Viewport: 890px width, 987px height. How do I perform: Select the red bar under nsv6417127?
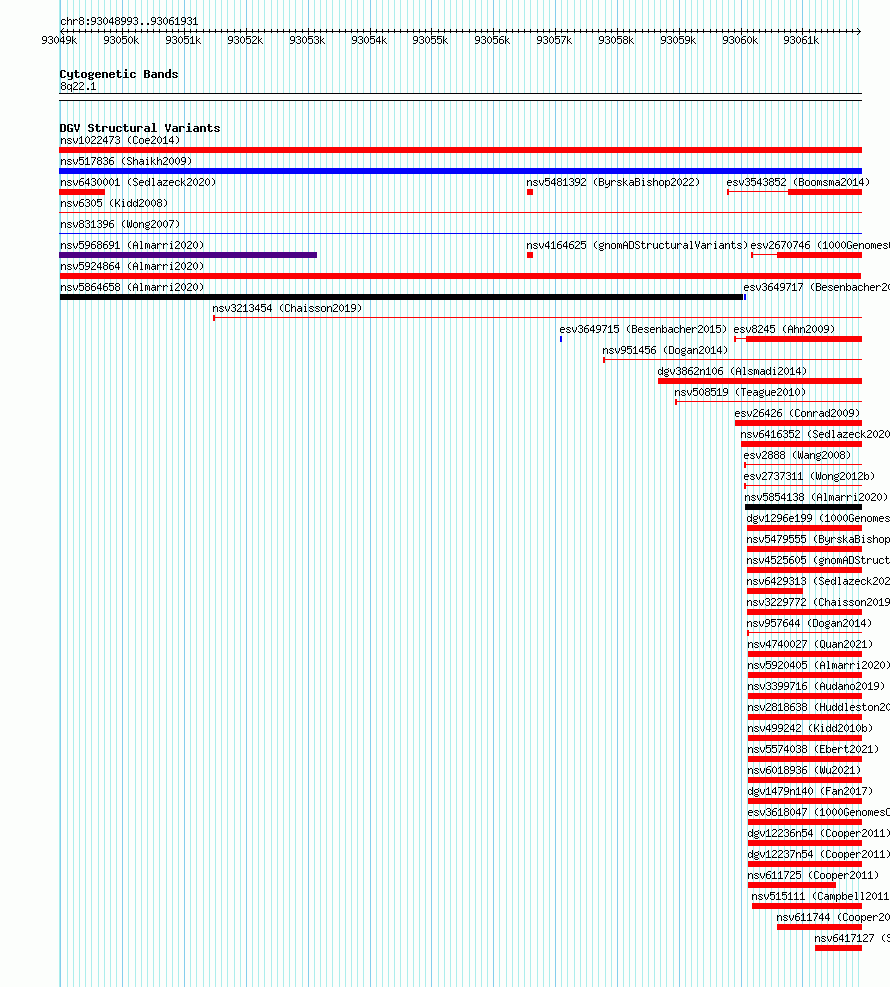[x=838, y=948]
